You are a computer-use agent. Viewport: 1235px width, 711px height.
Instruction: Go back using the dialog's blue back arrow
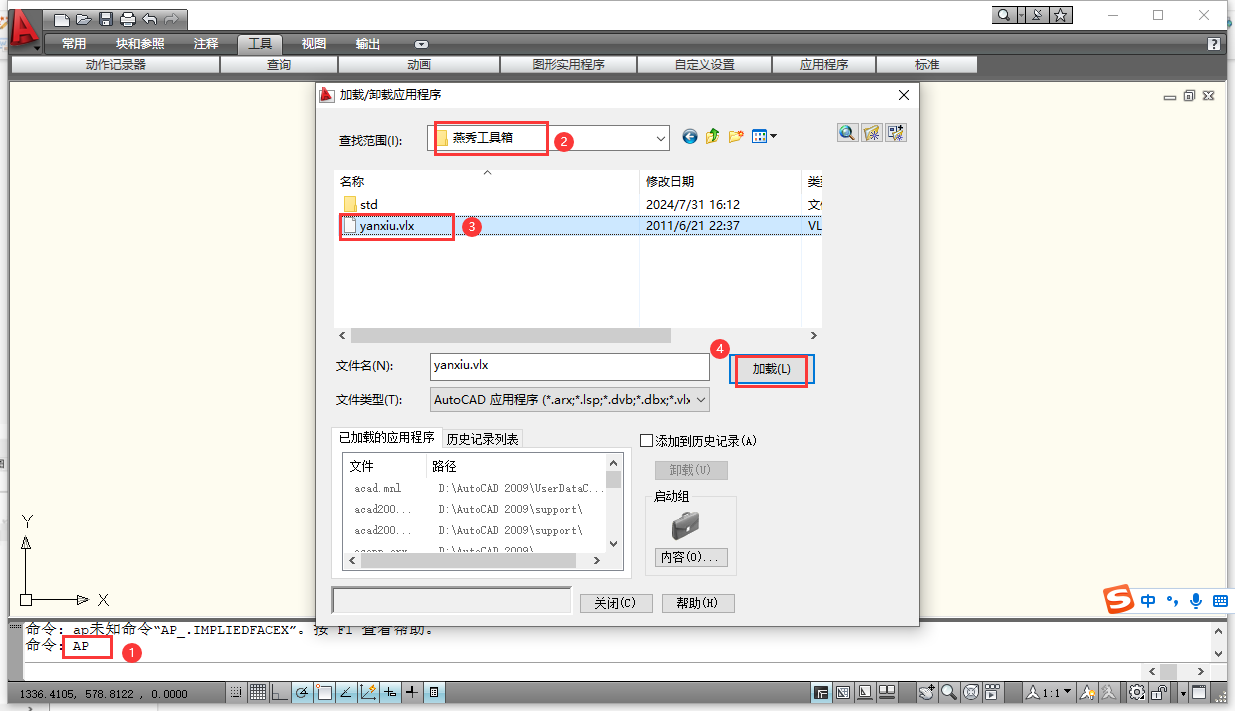689,136
